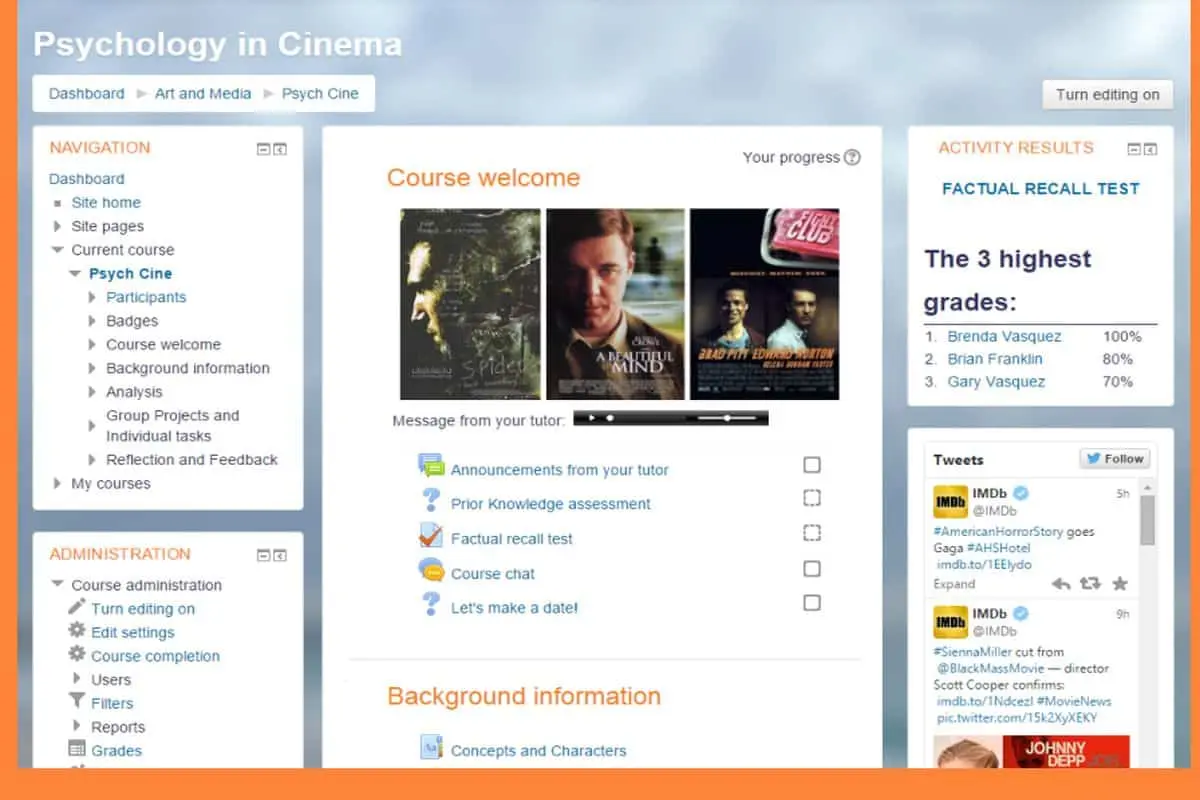Go to Dashboard via the breadcrumb

(x=87, y=94)
